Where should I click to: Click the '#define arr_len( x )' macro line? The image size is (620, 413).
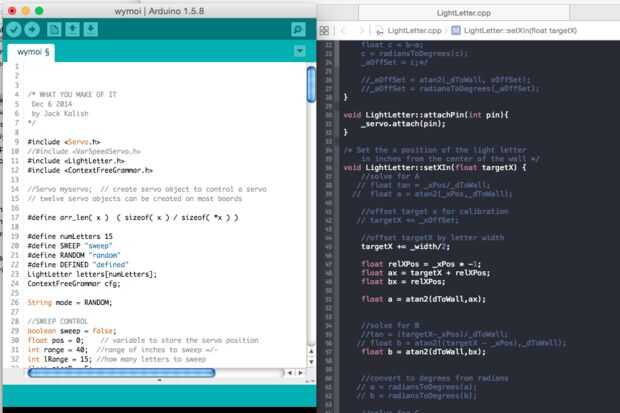[x=133, y=218]
